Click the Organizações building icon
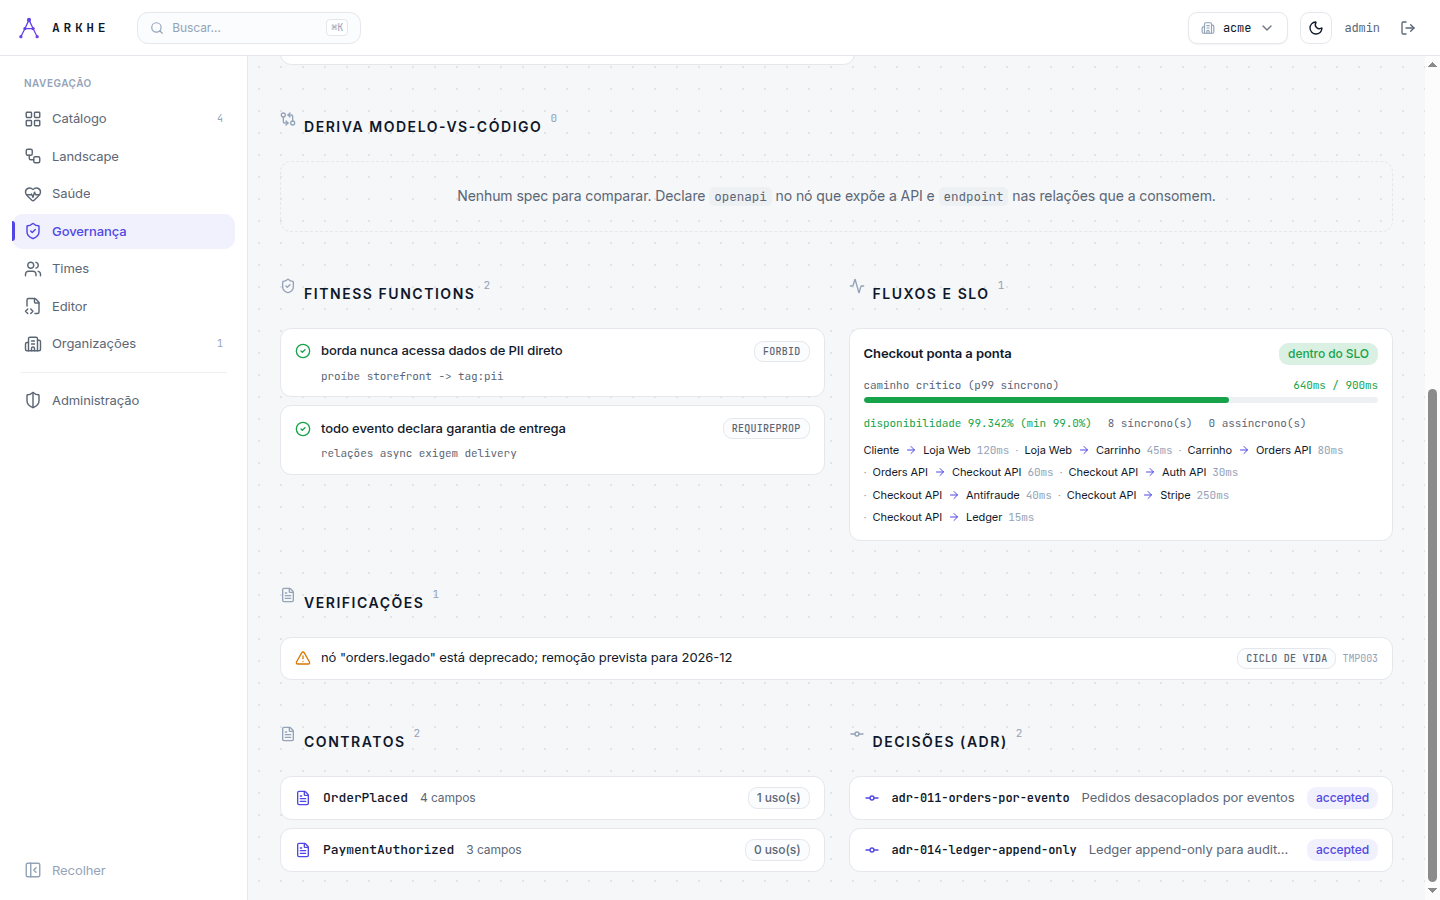 pos(33,344)
